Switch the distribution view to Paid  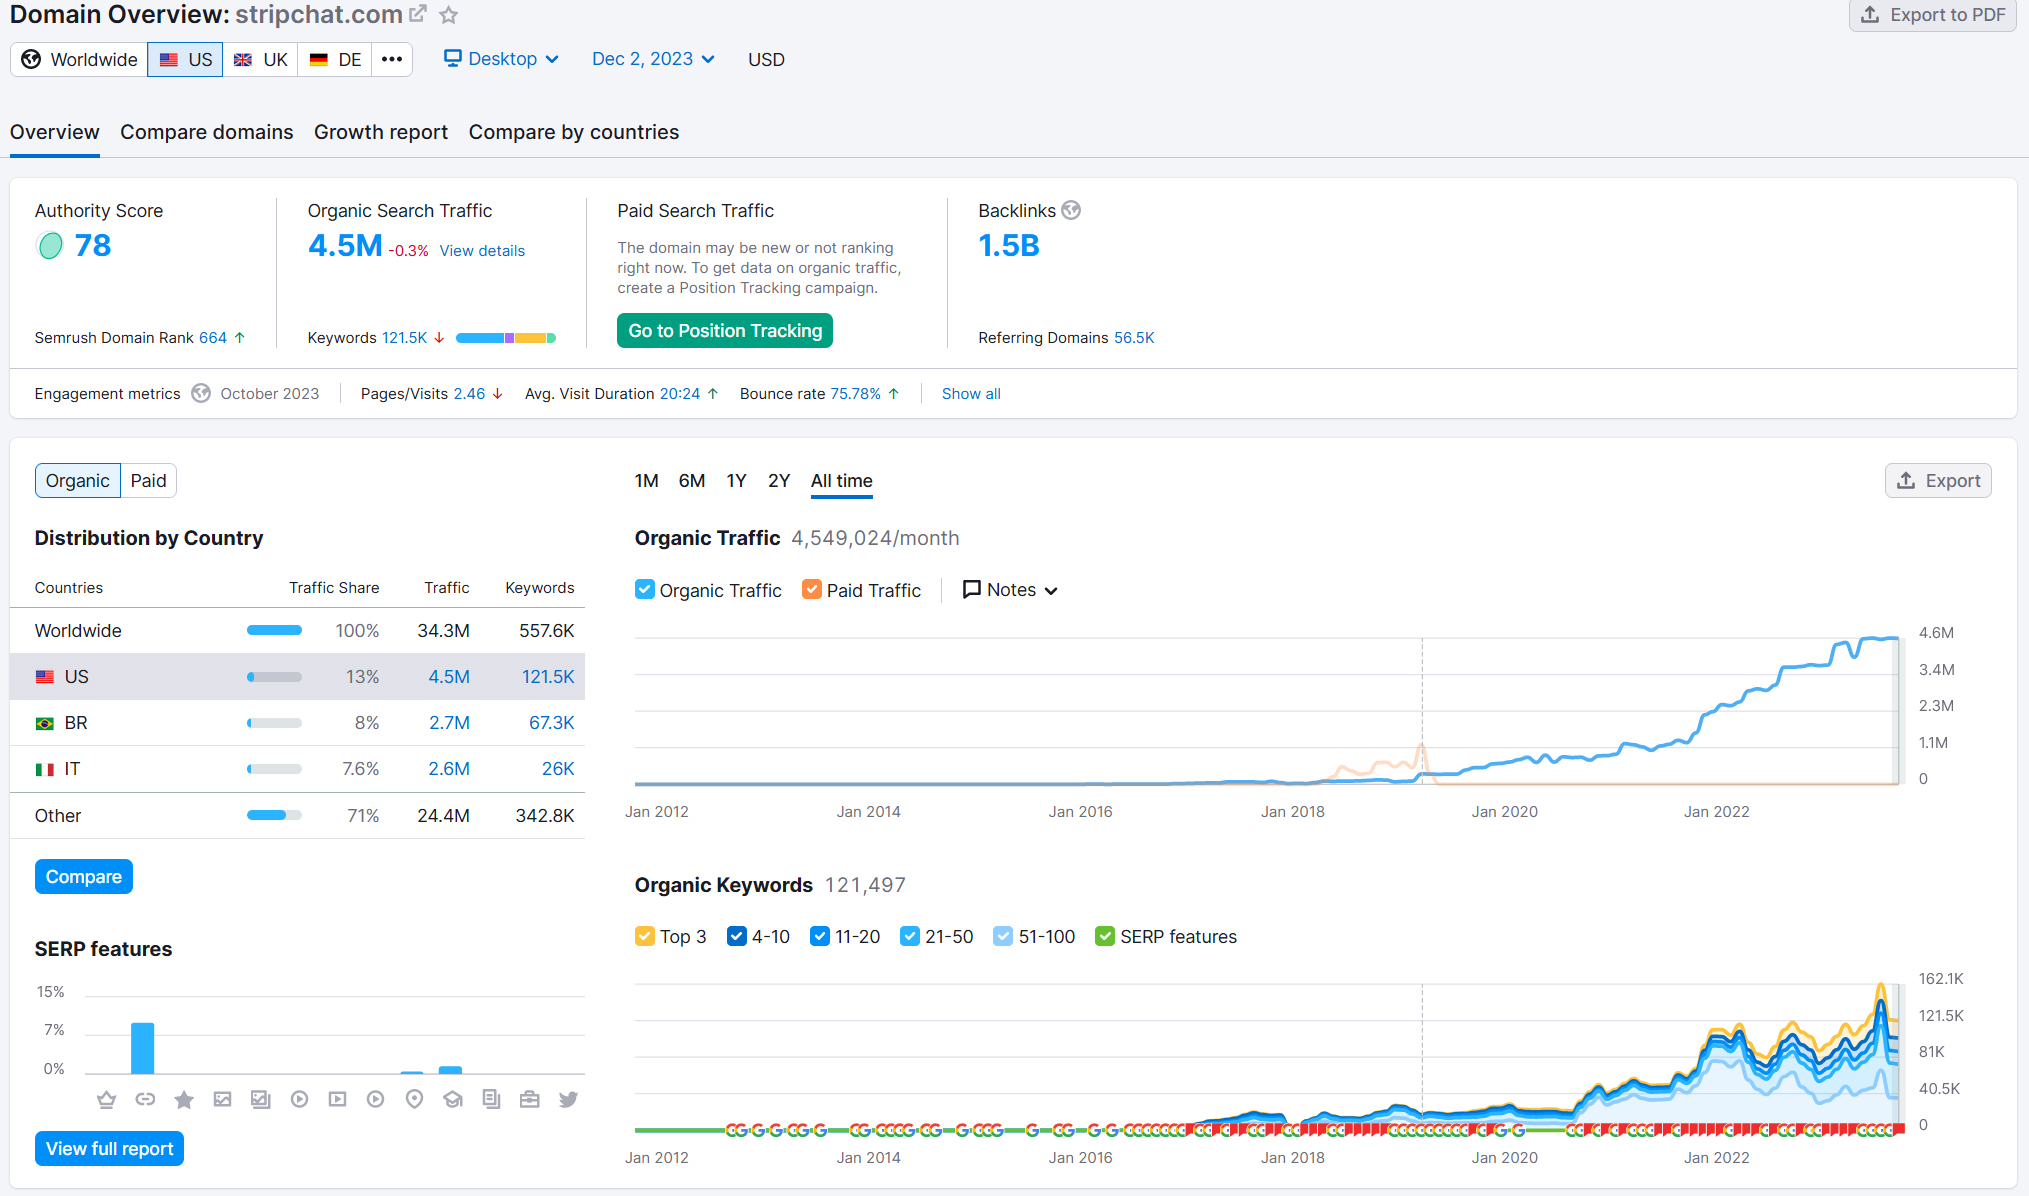point(148,481)
